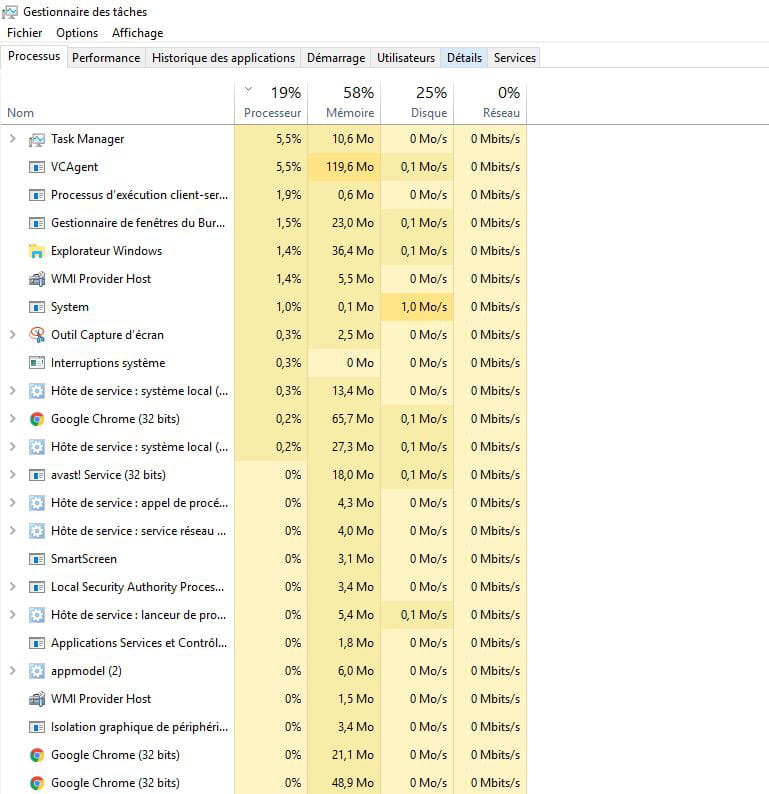Click the SmartScreen process icon

click(x=37, y=559)
